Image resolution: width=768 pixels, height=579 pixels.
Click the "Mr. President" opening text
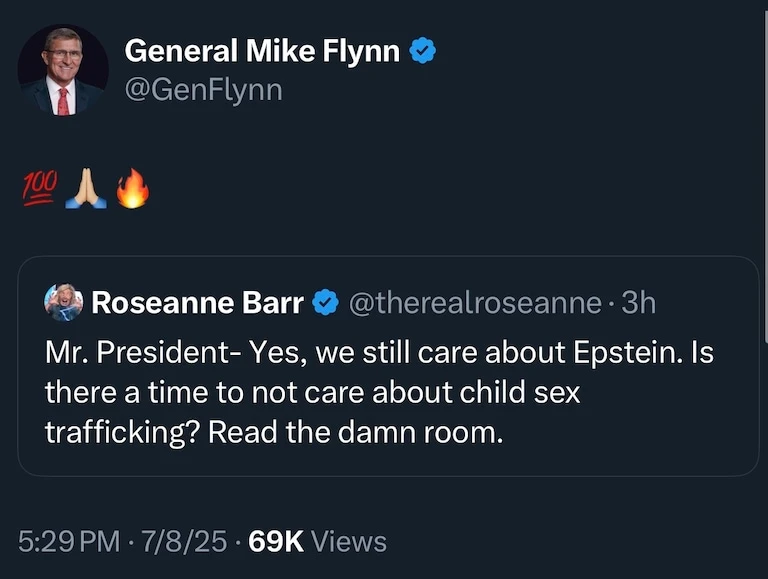point(138,352)
